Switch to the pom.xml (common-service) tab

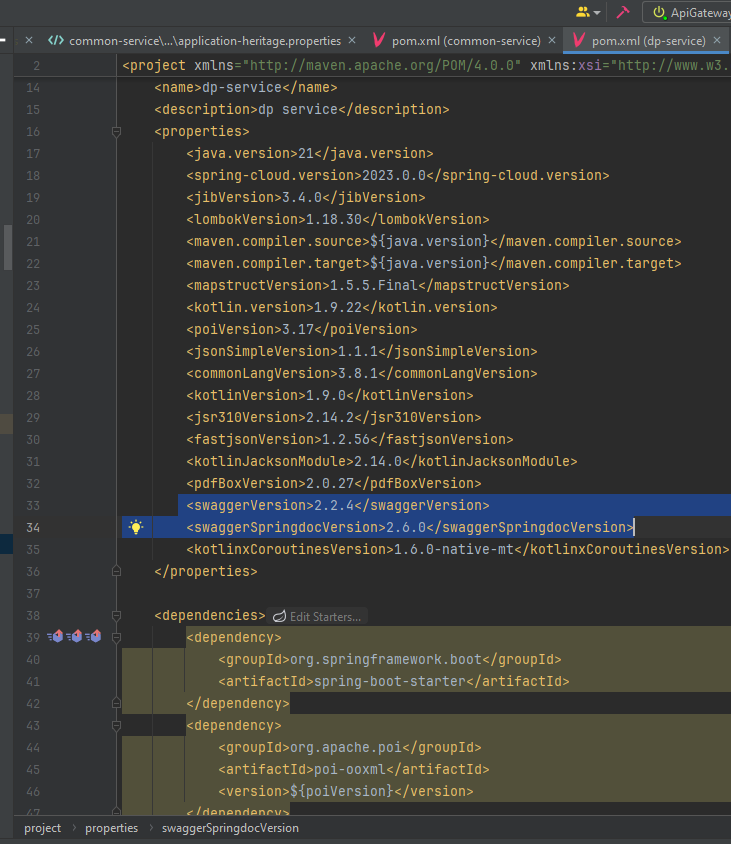[x=466, y=41]
